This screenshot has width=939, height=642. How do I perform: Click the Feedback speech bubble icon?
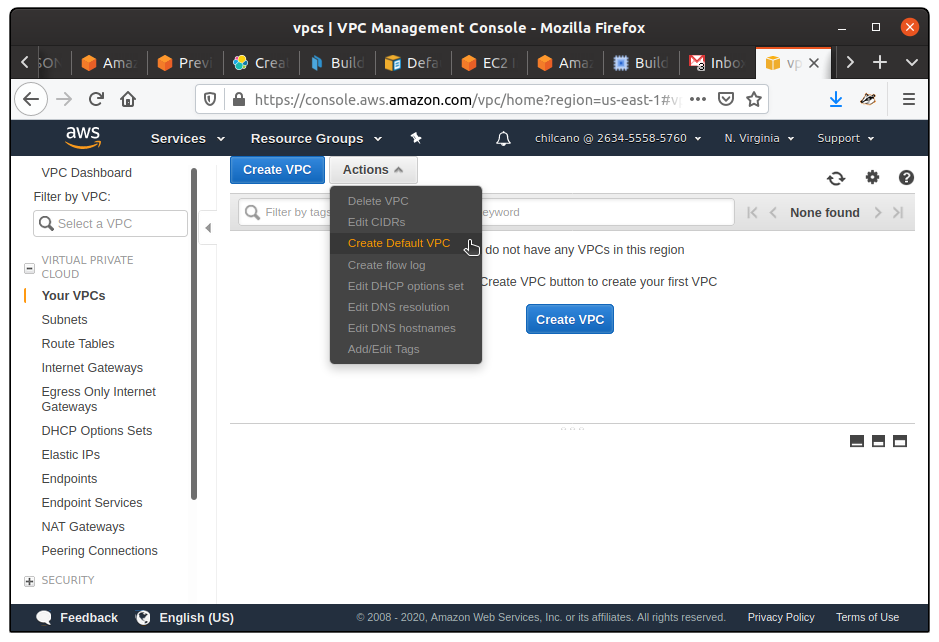click(44, 617)
